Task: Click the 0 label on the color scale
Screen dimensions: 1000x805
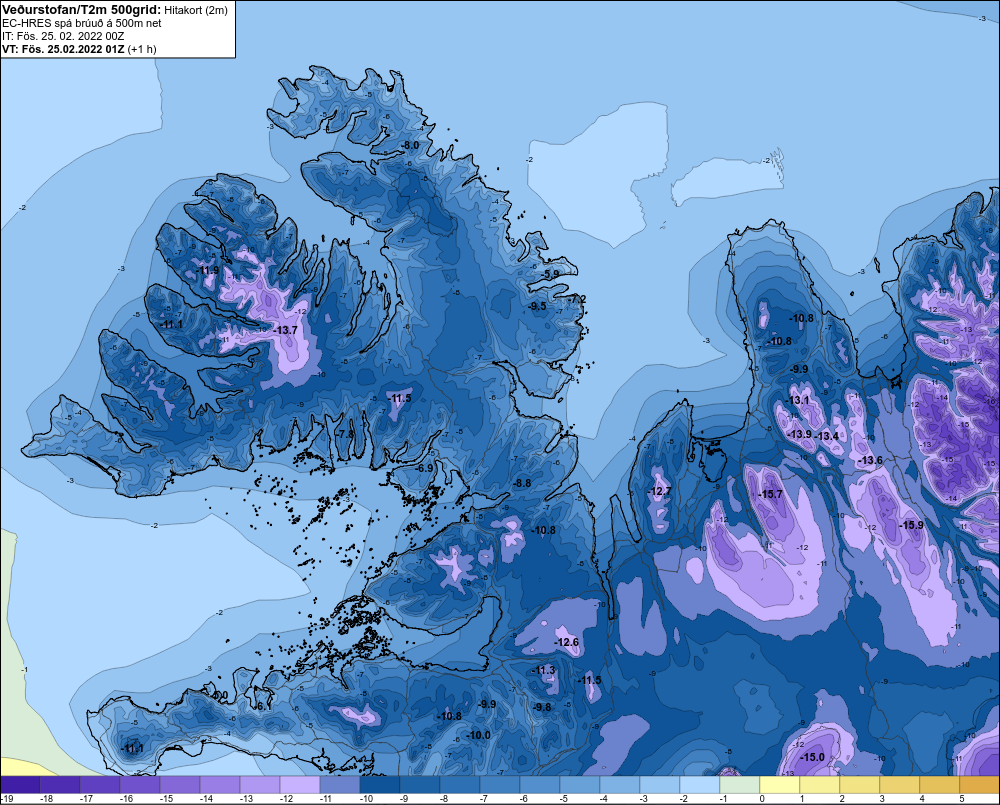Action: tap(761, 799)
